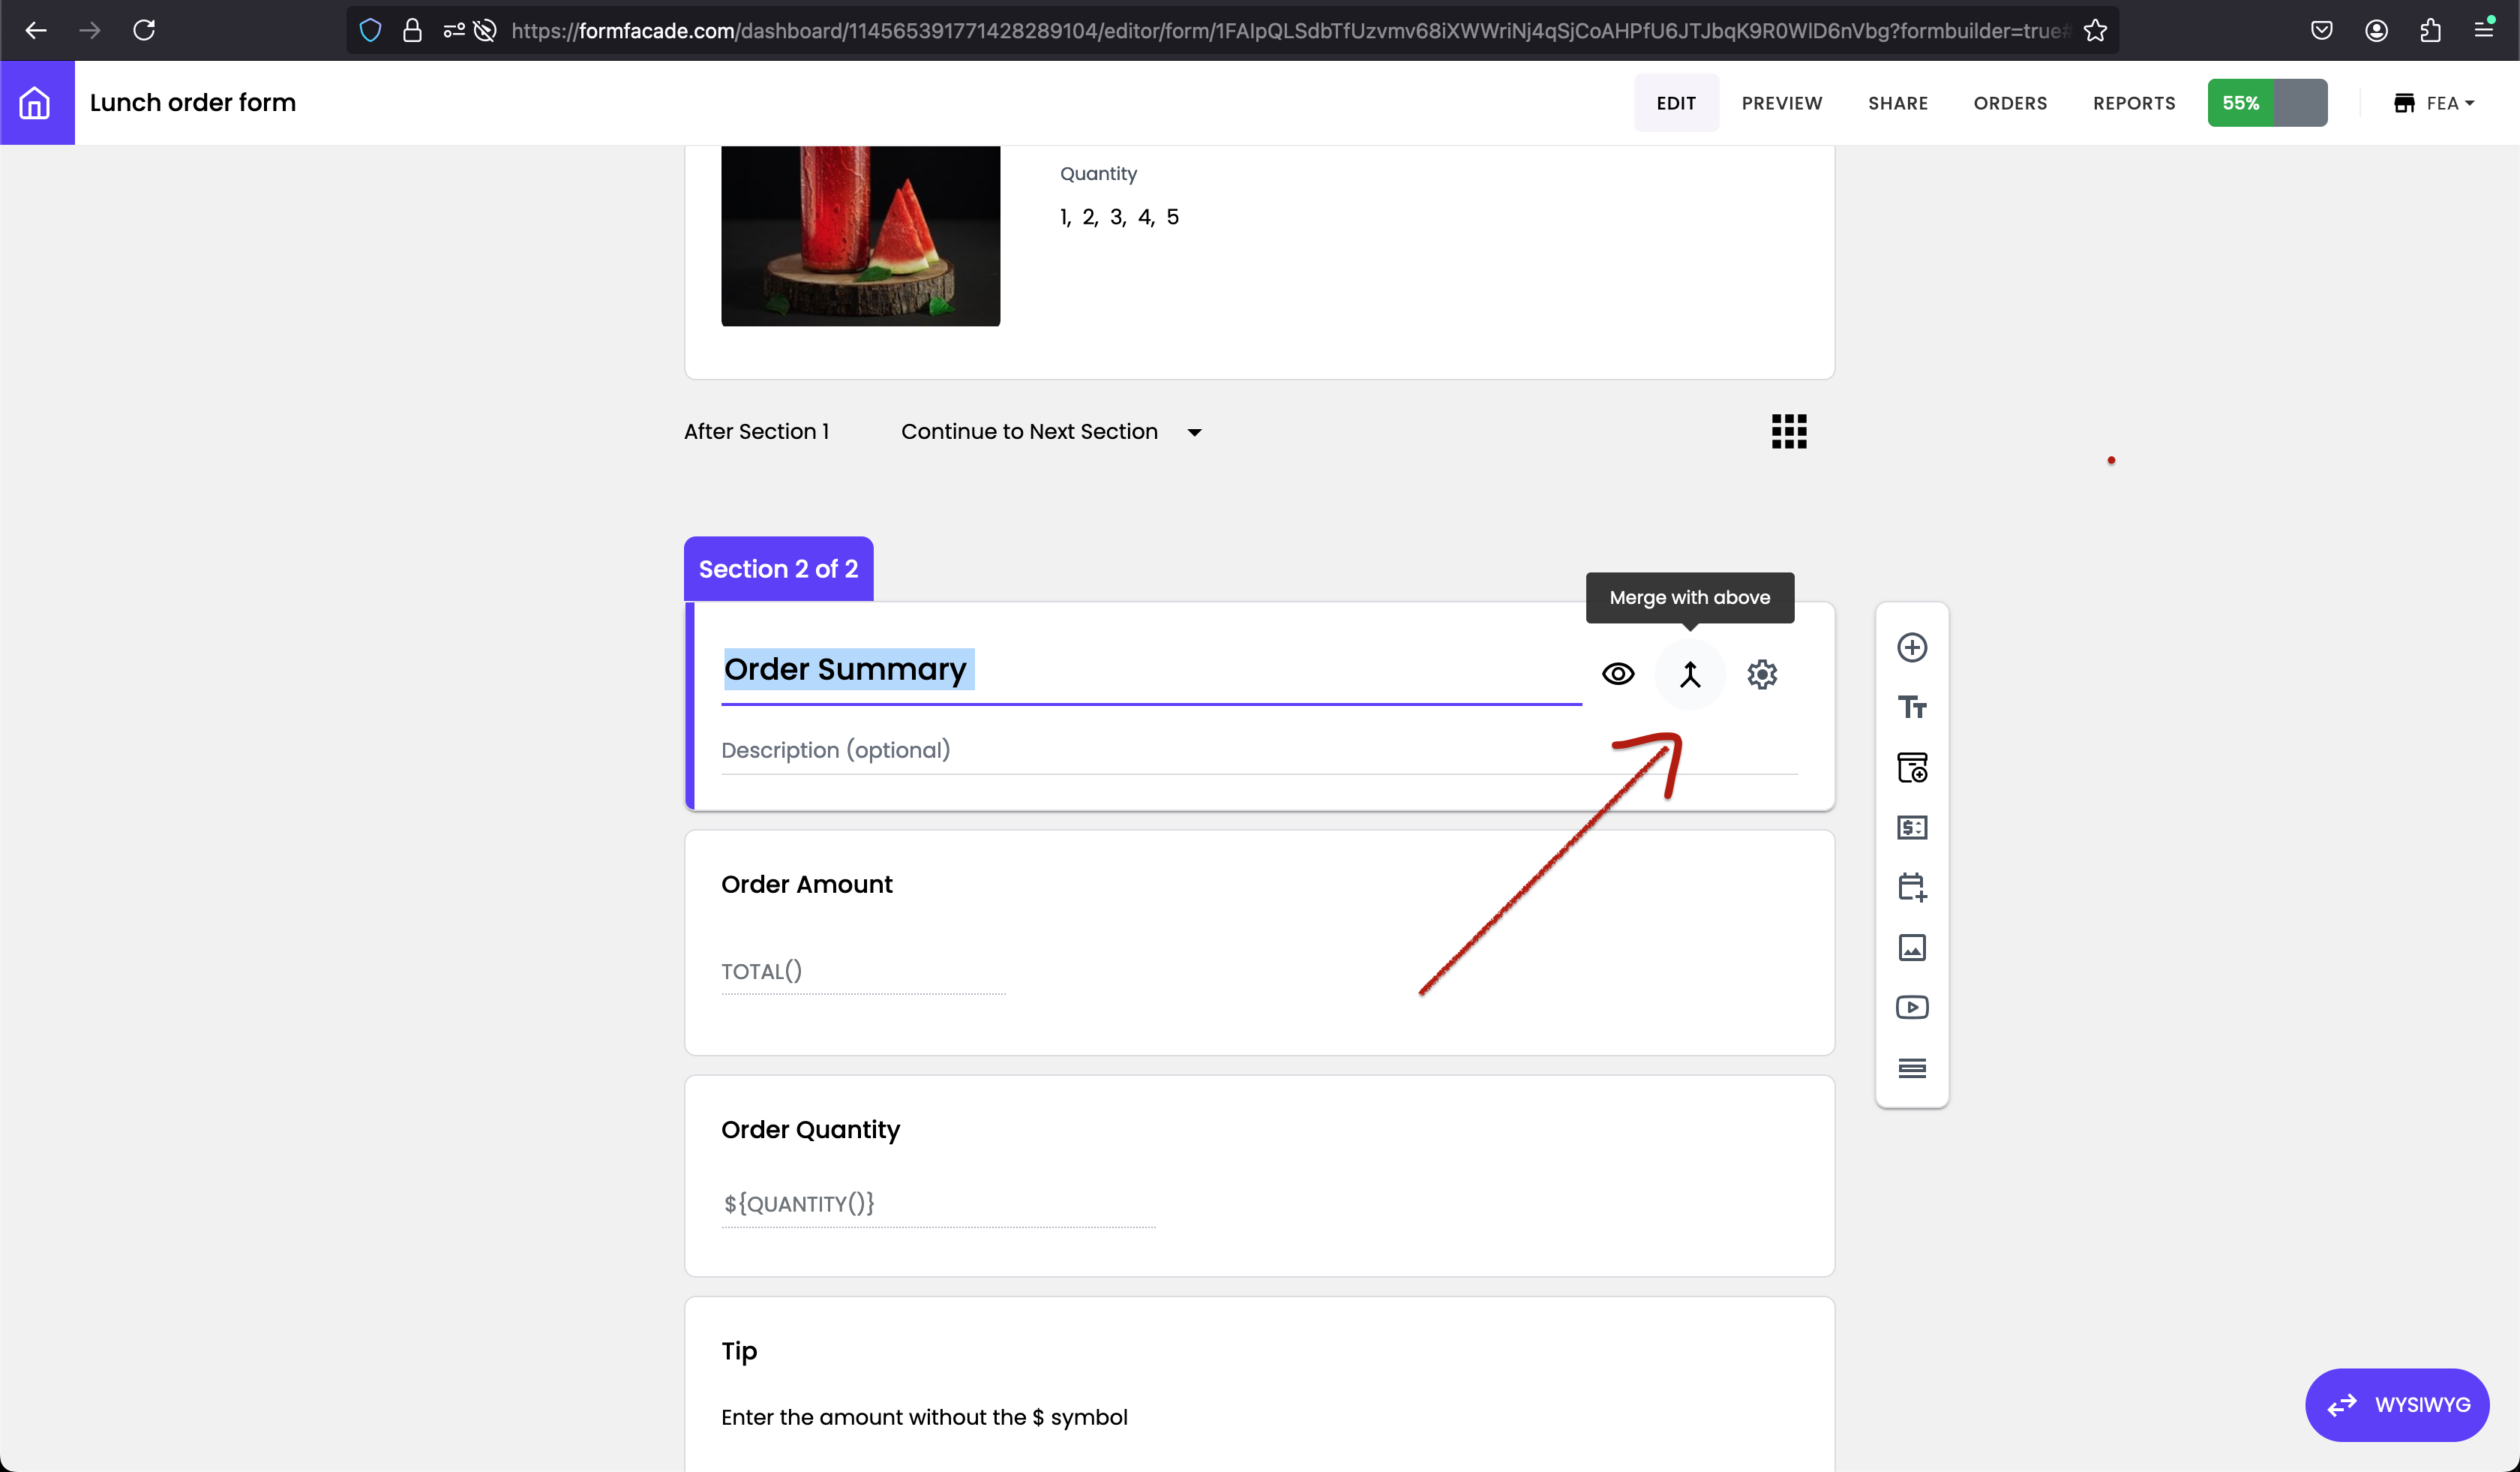Switch to the PREVIEW tab
This screenshot has height=1472, width=2520.
coord(1781,103)
